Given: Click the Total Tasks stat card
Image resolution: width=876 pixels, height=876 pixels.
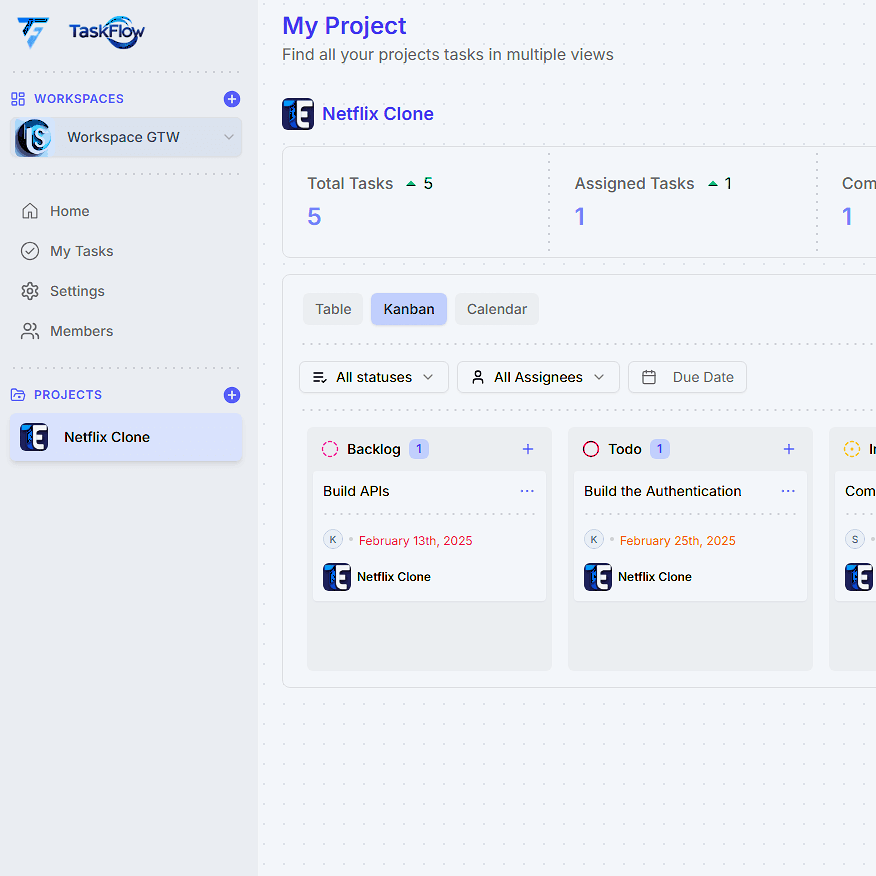Looking at the screenshot, I should 416,202.
